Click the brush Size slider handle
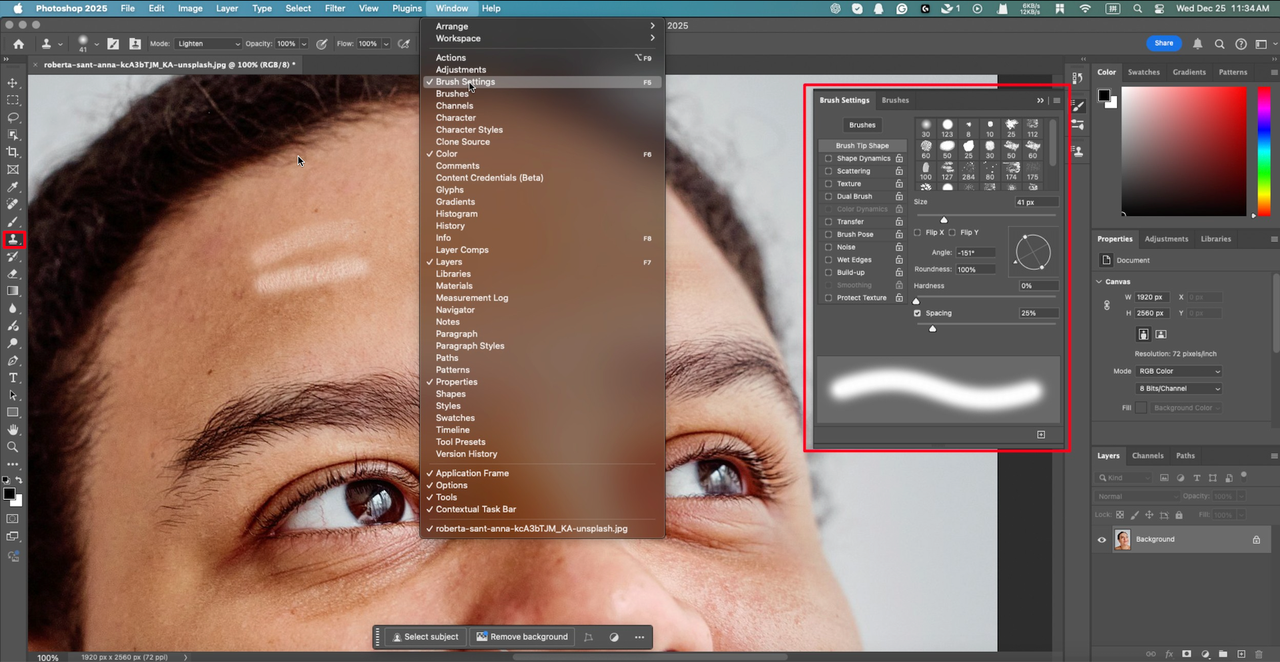The height and width of the screenshot is (662, 1280). coord(943,220)
